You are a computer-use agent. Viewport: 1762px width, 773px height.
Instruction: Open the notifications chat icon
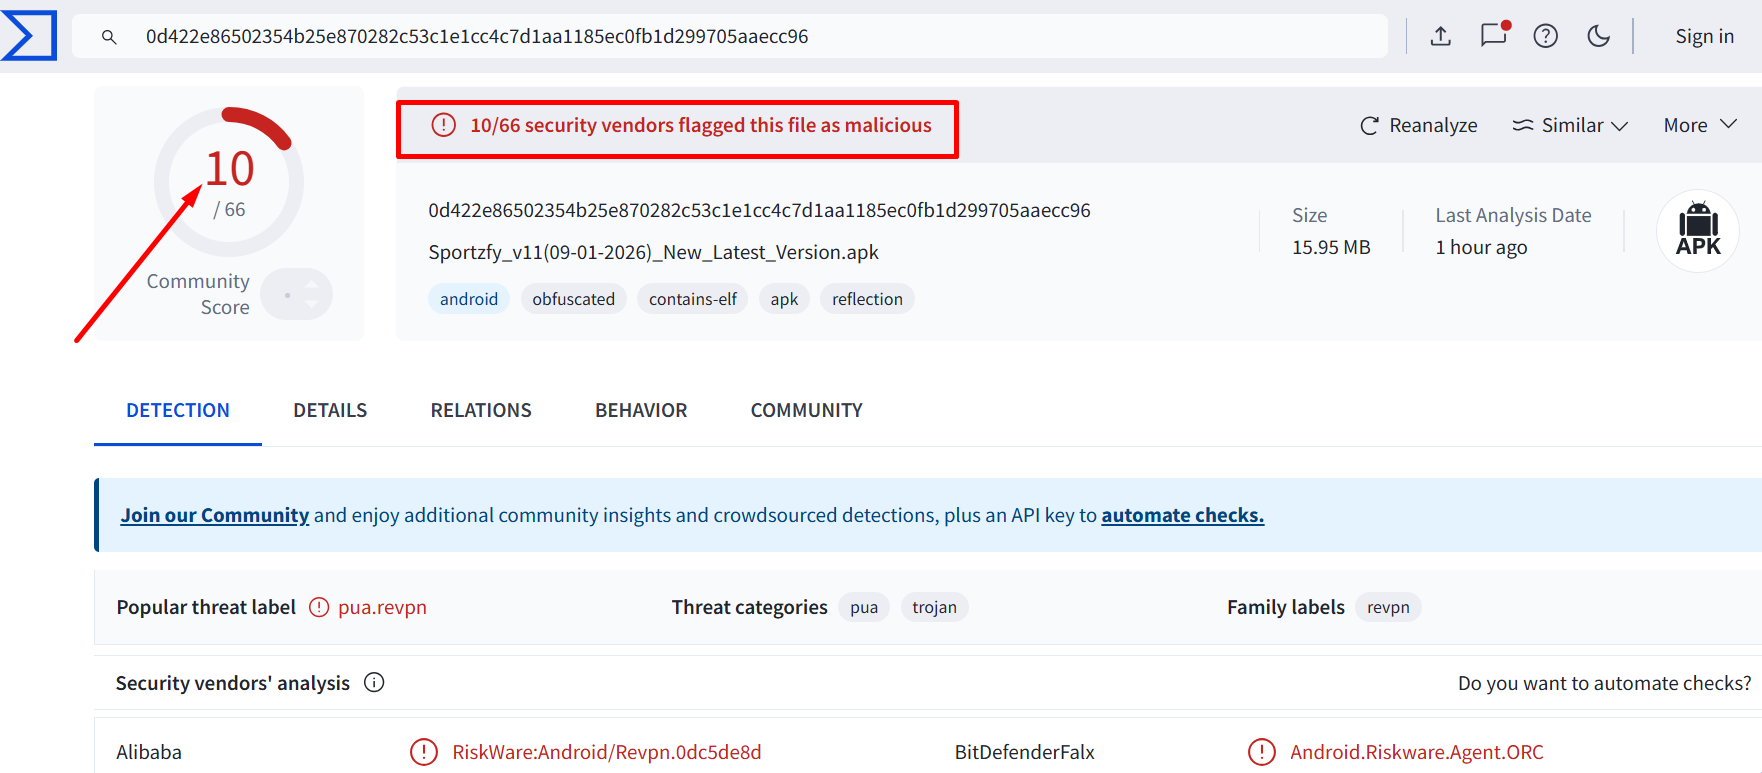tap(1494, 35)
